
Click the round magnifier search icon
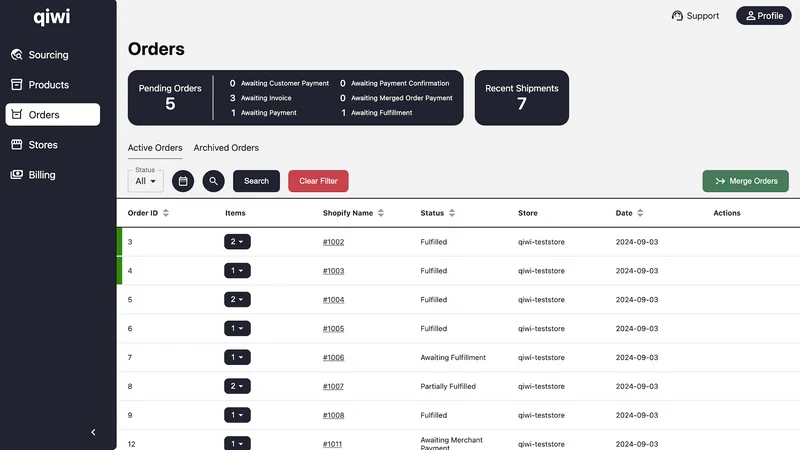pos(213,181)
